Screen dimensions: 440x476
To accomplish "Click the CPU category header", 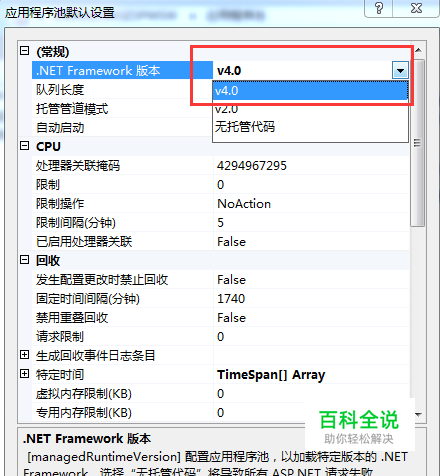I will tap(48, 147).
